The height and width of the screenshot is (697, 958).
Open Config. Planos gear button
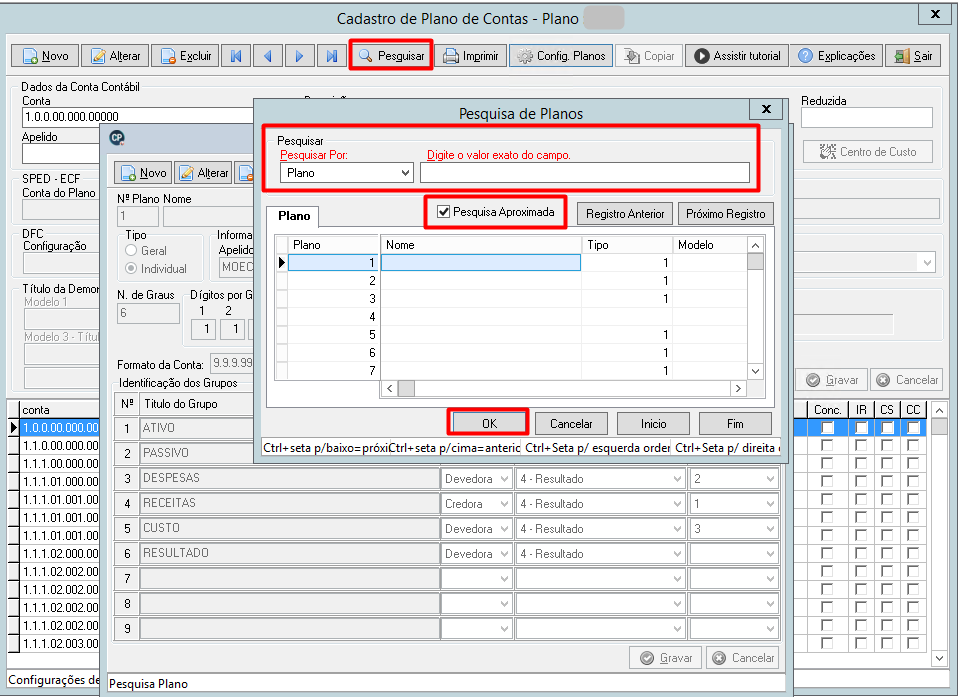click(x=561, y=56)
